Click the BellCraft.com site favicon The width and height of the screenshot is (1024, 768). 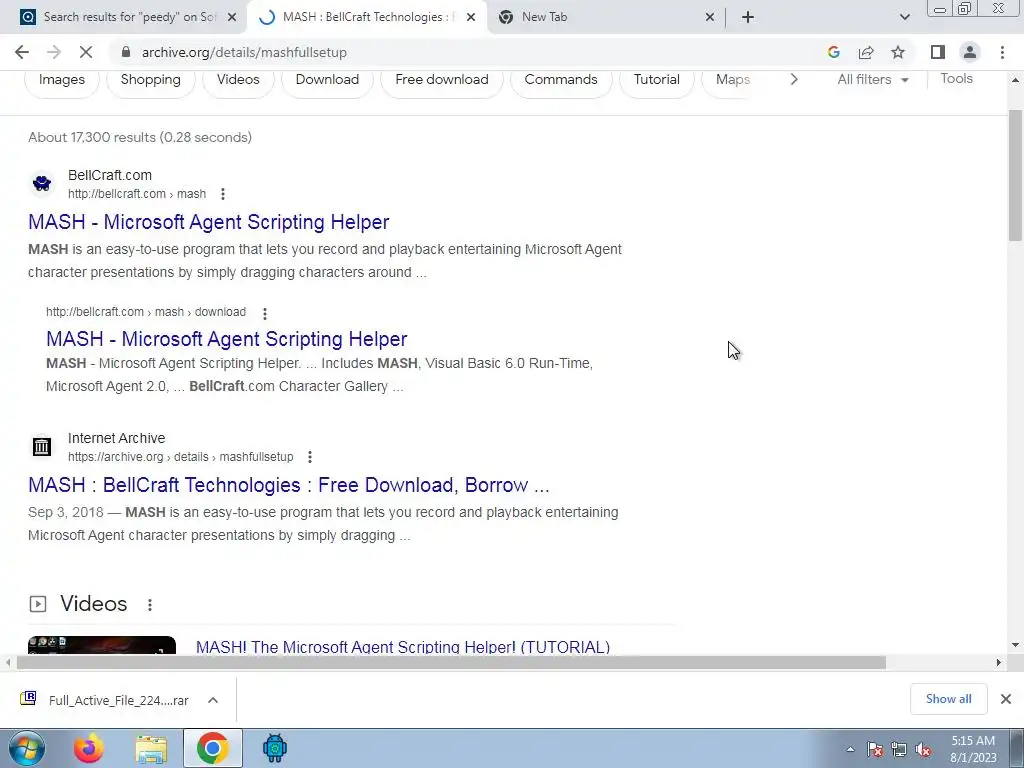tap(42, 184)
